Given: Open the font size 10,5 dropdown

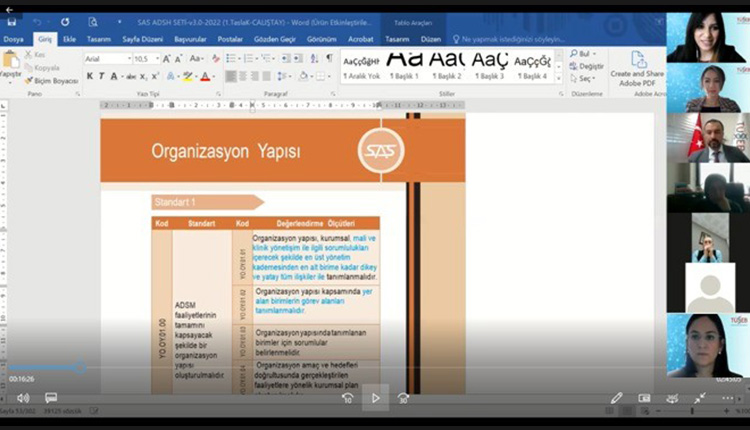Looking at the screenshot, I should [145, 59].
